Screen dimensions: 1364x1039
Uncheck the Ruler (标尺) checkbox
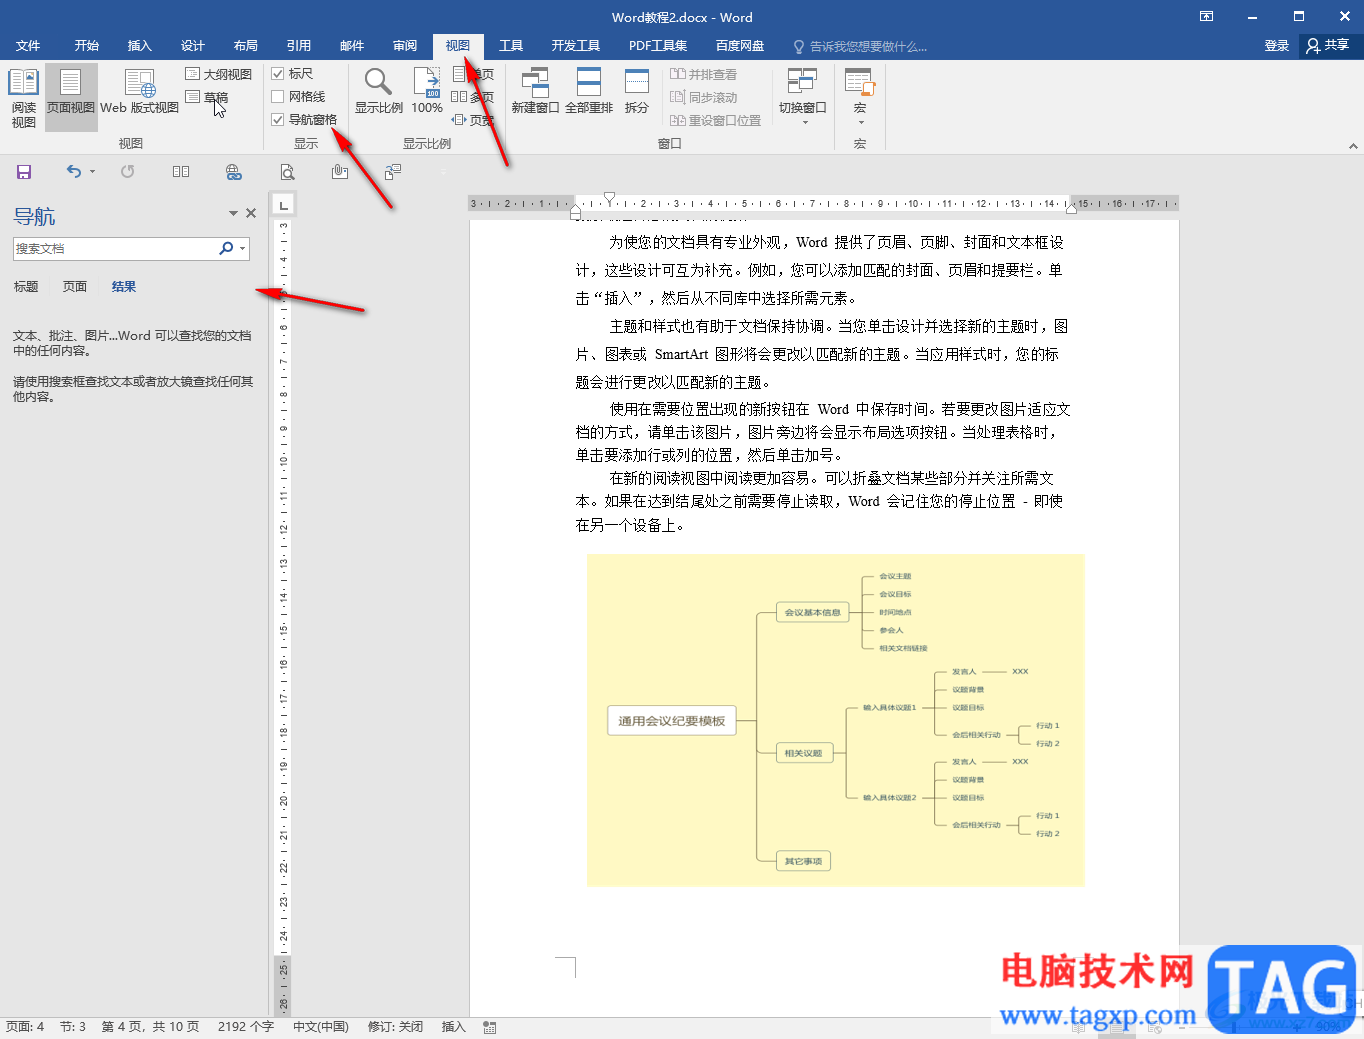coord(278,74)
